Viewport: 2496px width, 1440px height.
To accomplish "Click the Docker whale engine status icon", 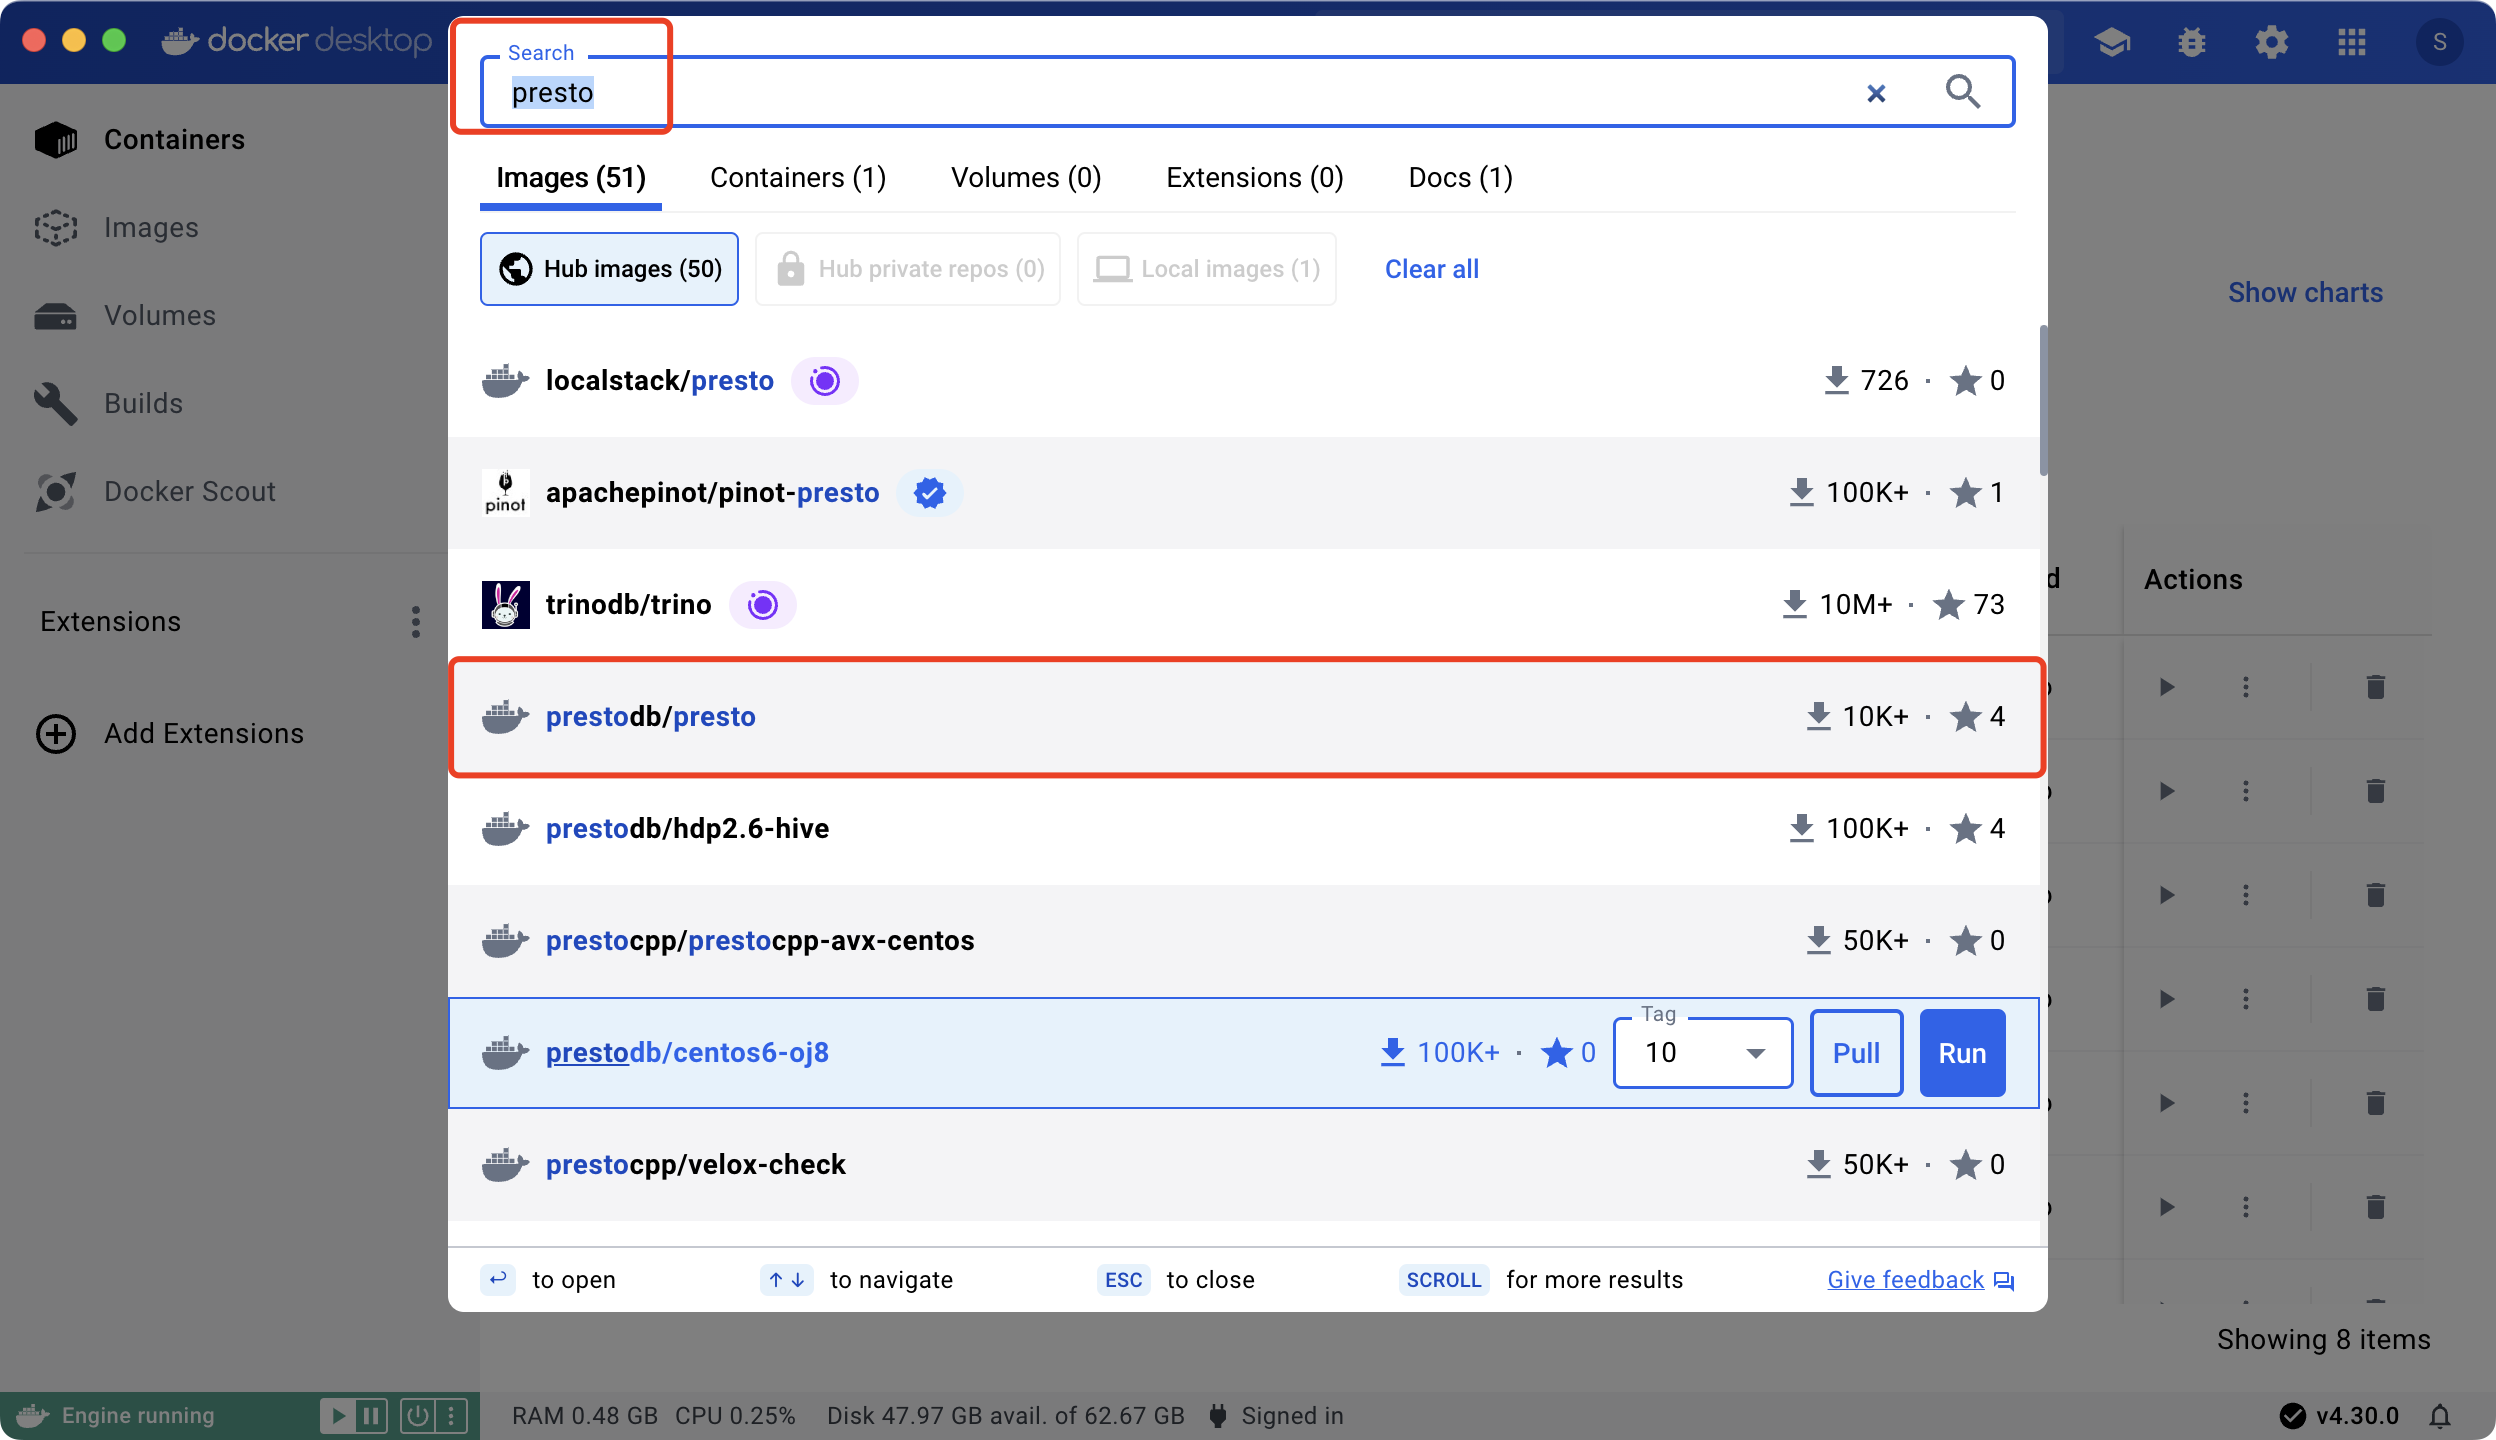I will pos(32,1416).
